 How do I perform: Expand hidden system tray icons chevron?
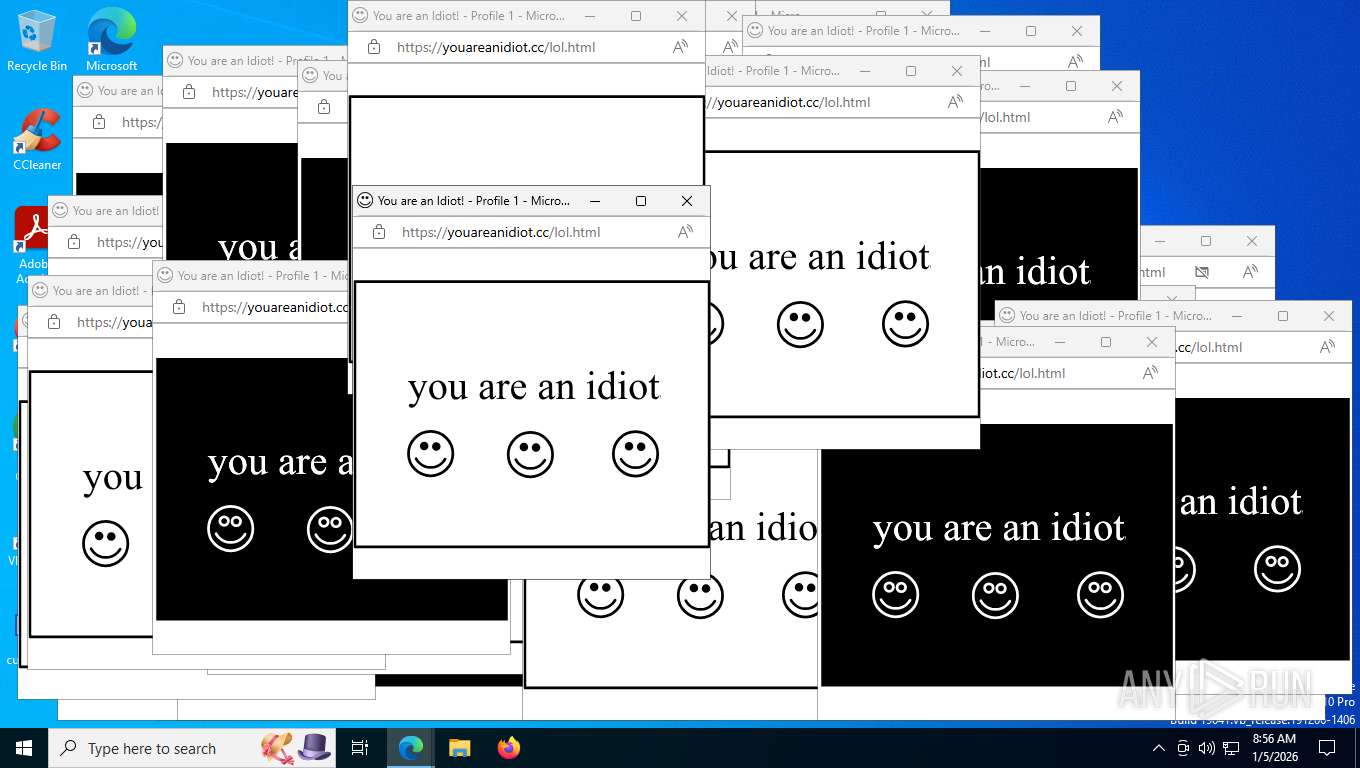click(x=1158, y=748)
